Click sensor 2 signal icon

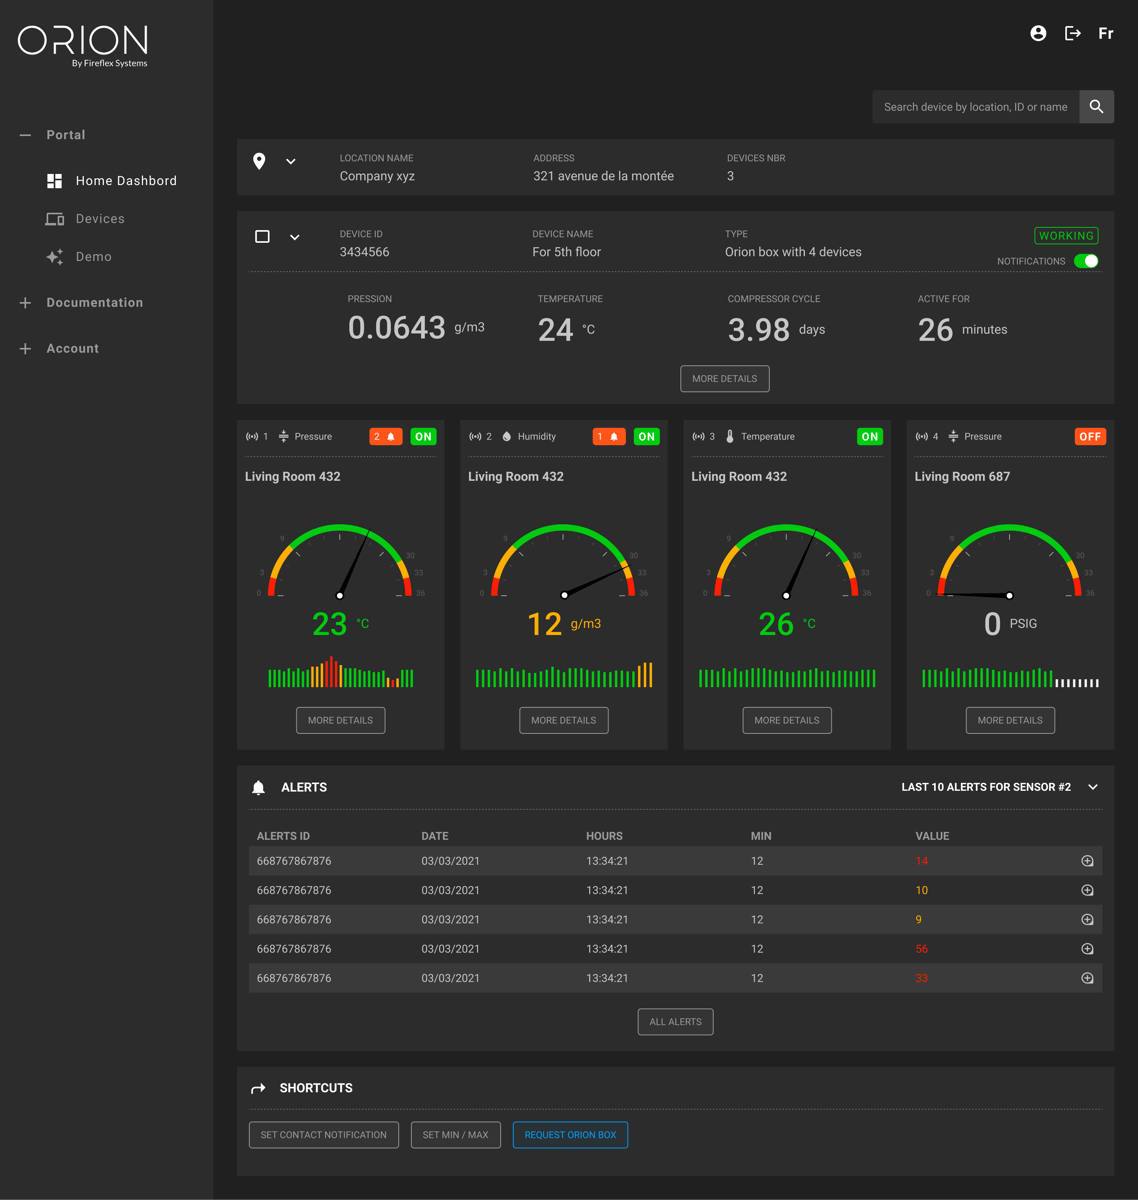(475, 437)
